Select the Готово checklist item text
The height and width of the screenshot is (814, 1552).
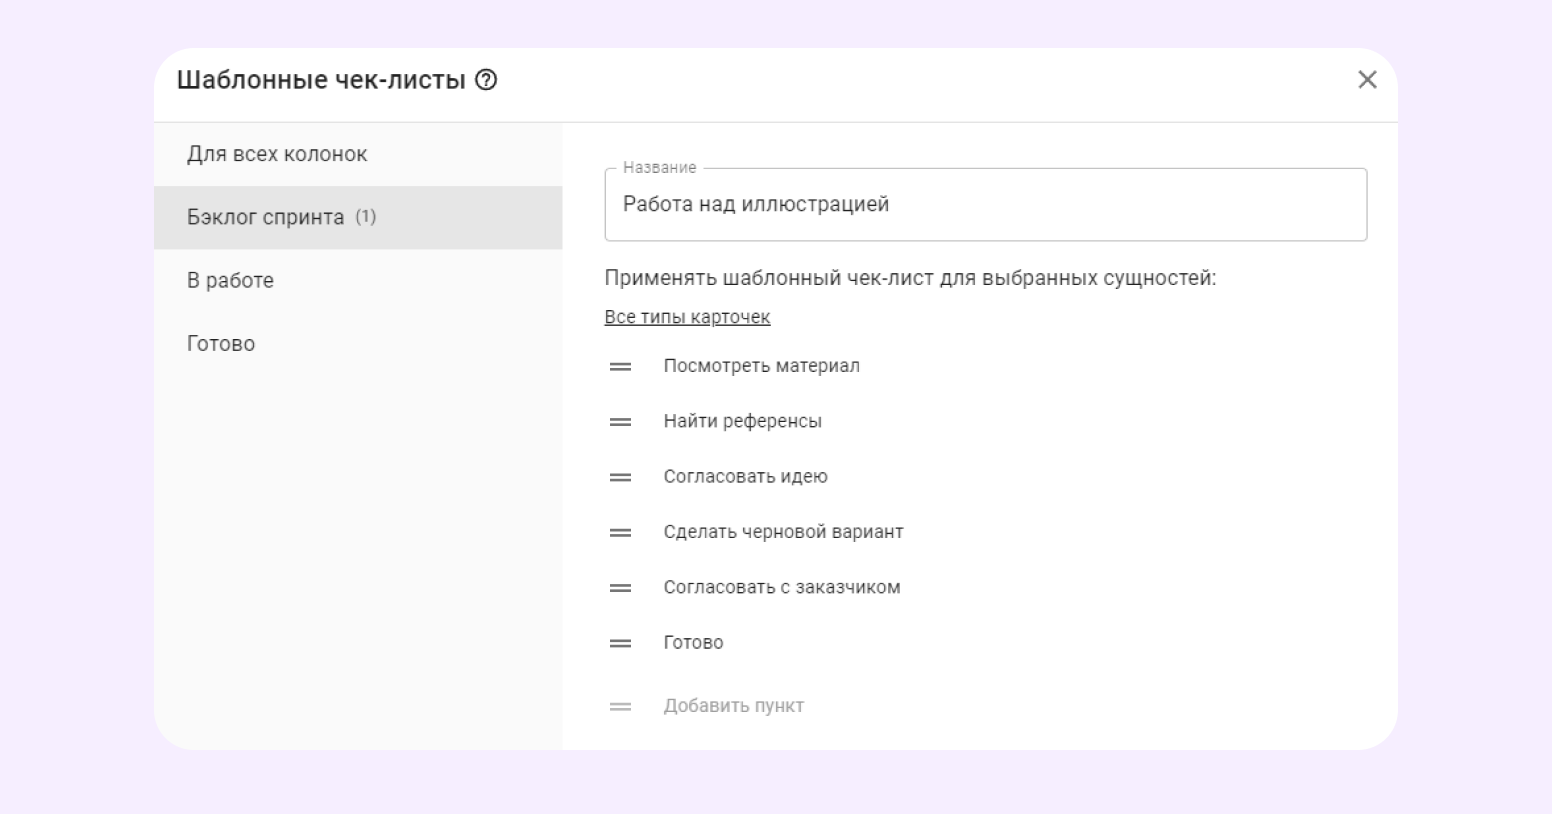tap(693, 642)
